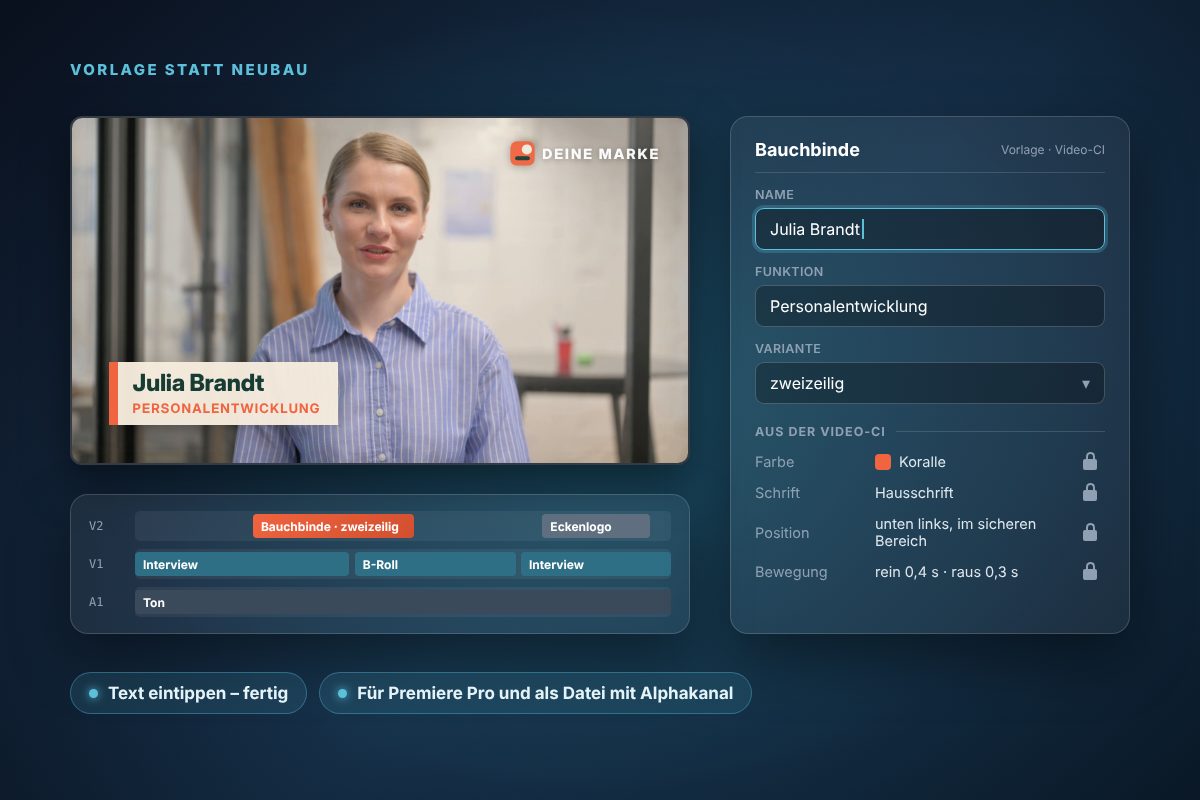The width and height of the screenshot is (1200, 800).
Task: Click the Für Premiere Pro und Alphakanal pill
Action: point(535,693)
